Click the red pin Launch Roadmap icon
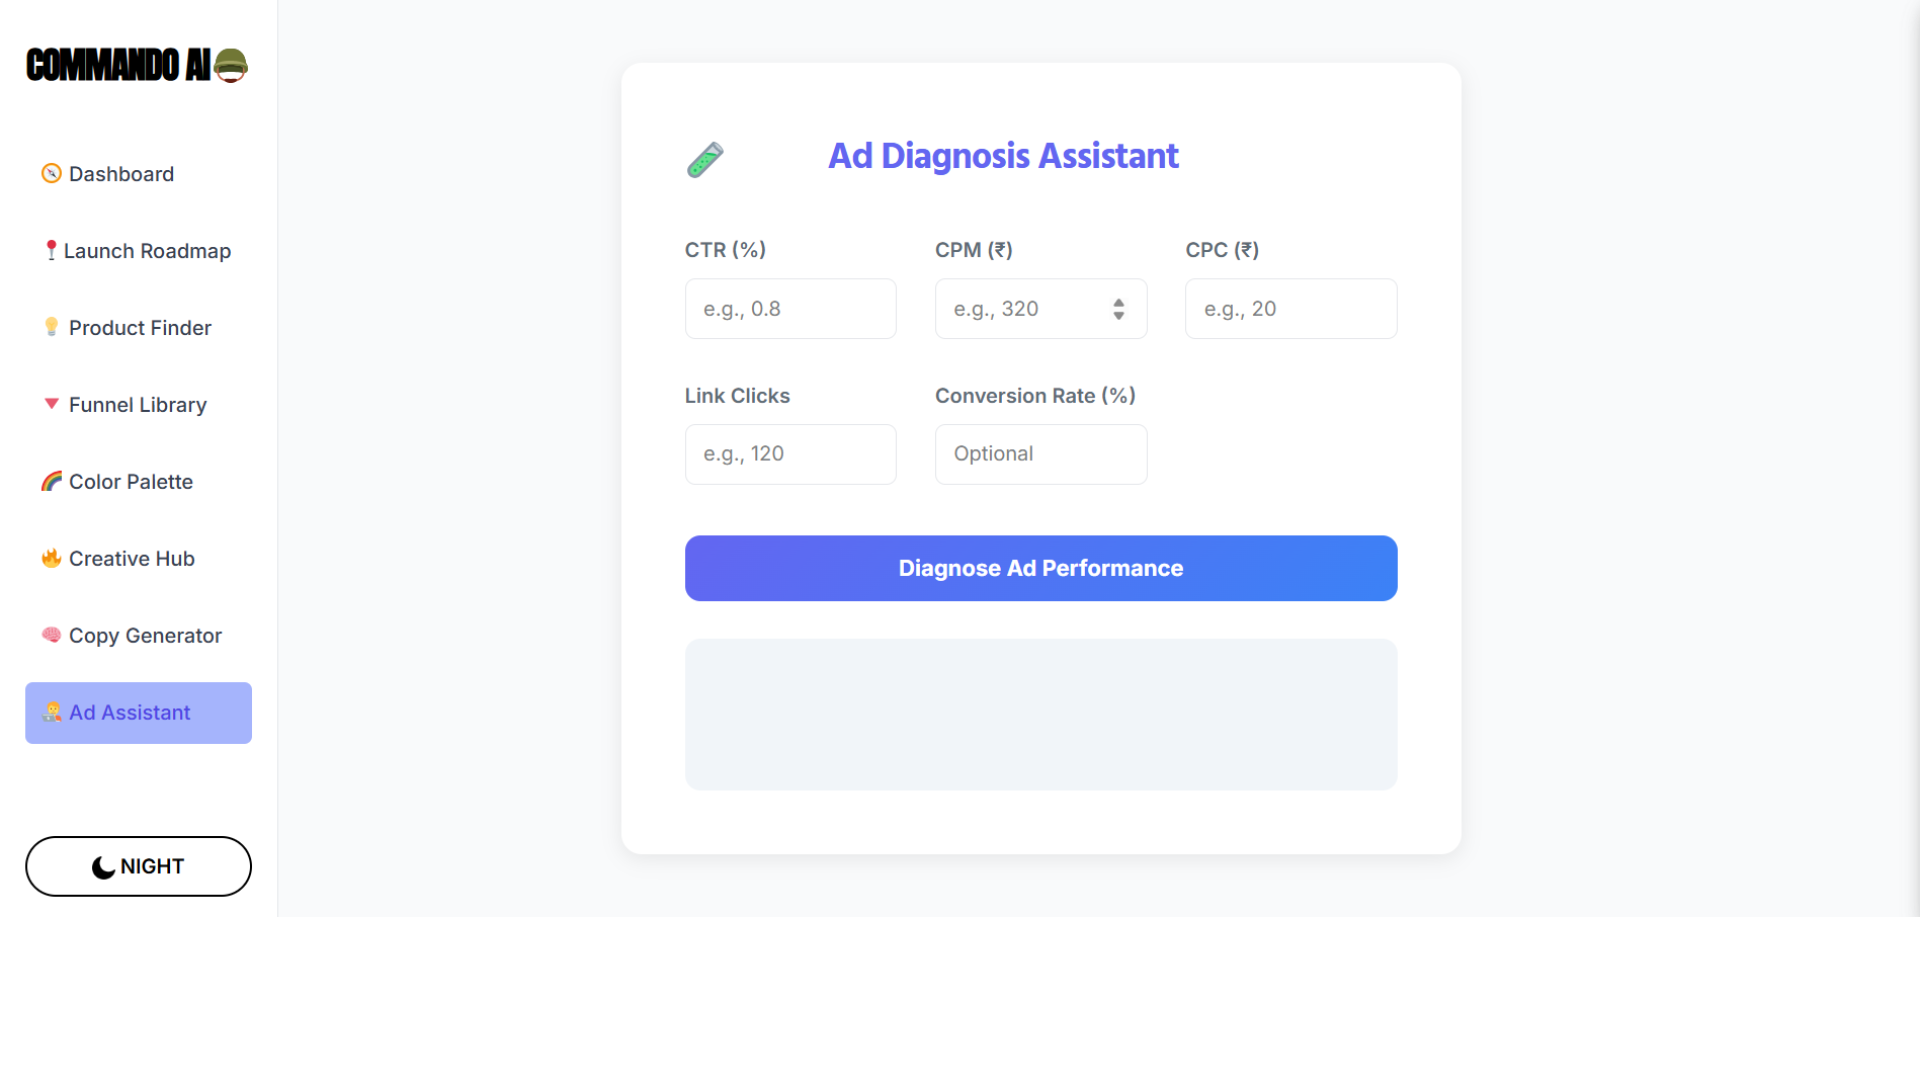Image resolution: width=1920 pixels, height=1080 pixels. [x=51, y=250]
